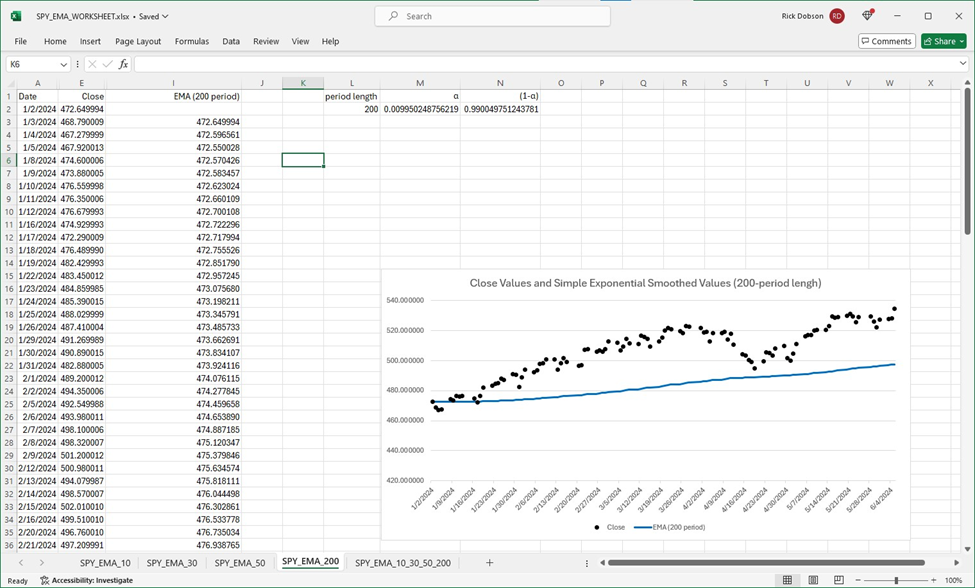Open the Data tab
This screenshot has width=975, height=588.
click(231, 41)
